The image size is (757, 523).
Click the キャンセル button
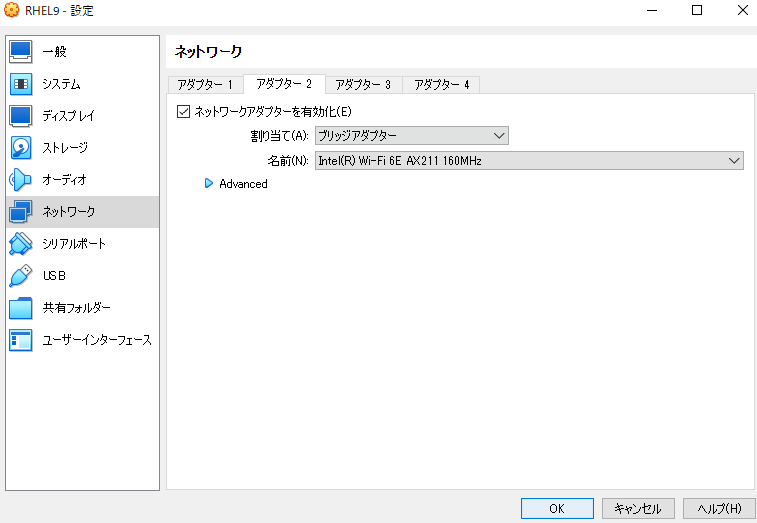(638, 509)
